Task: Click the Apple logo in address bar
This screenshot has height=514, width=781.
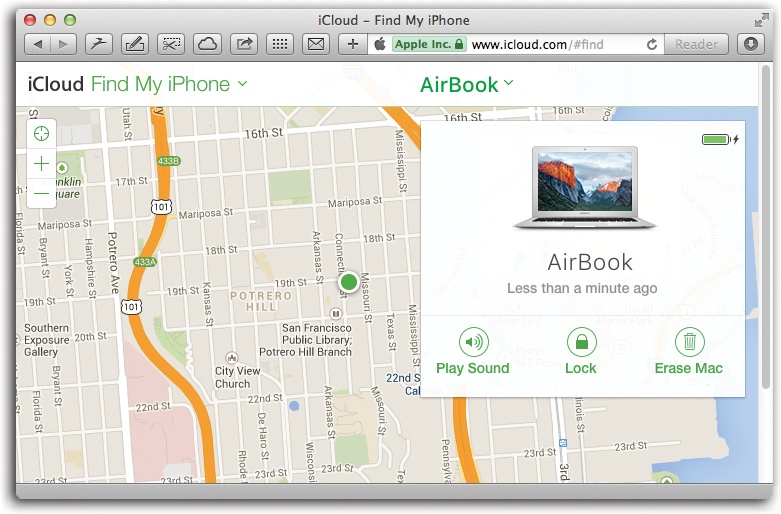Action: pos(380,44)
